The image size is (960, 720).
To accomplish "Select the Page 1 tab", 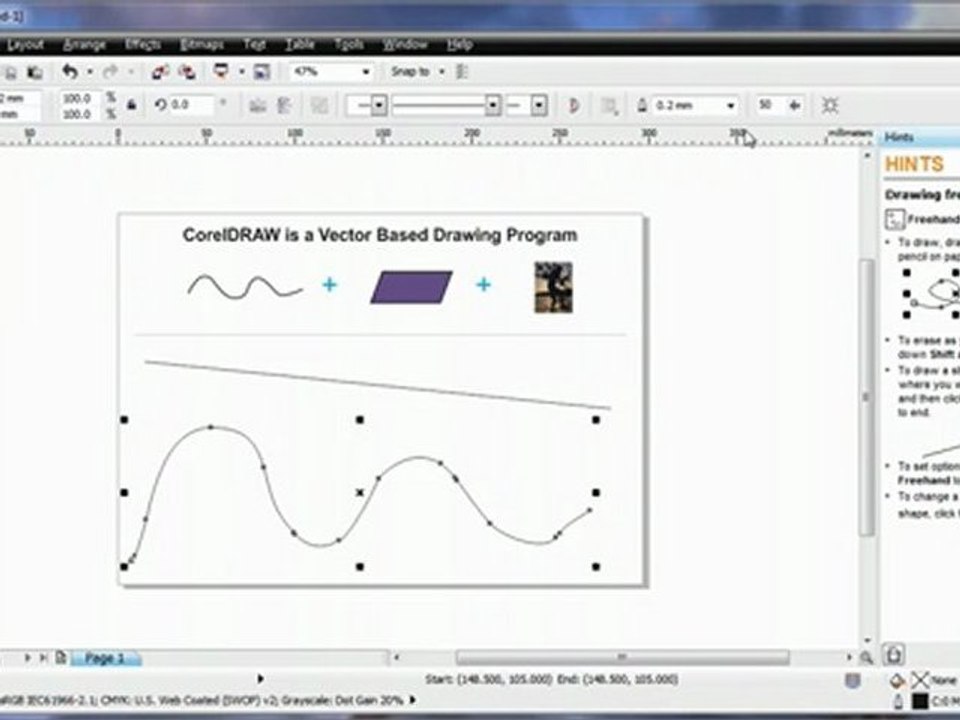I will point(105,658).
